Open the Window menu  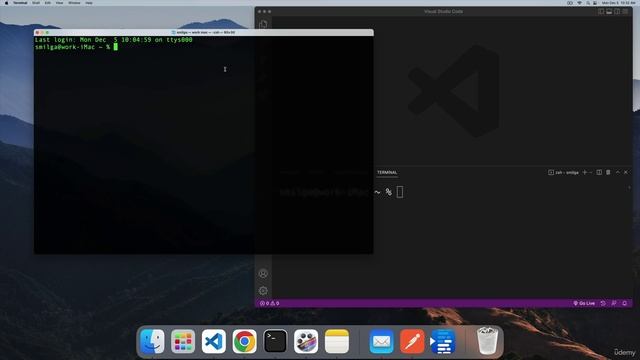[x=74, y=3]
